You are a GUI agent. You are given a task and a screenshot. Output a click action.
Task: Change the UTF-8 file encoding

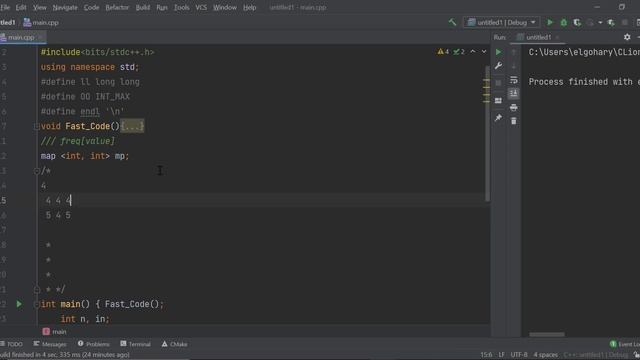(x=519, y=355)
